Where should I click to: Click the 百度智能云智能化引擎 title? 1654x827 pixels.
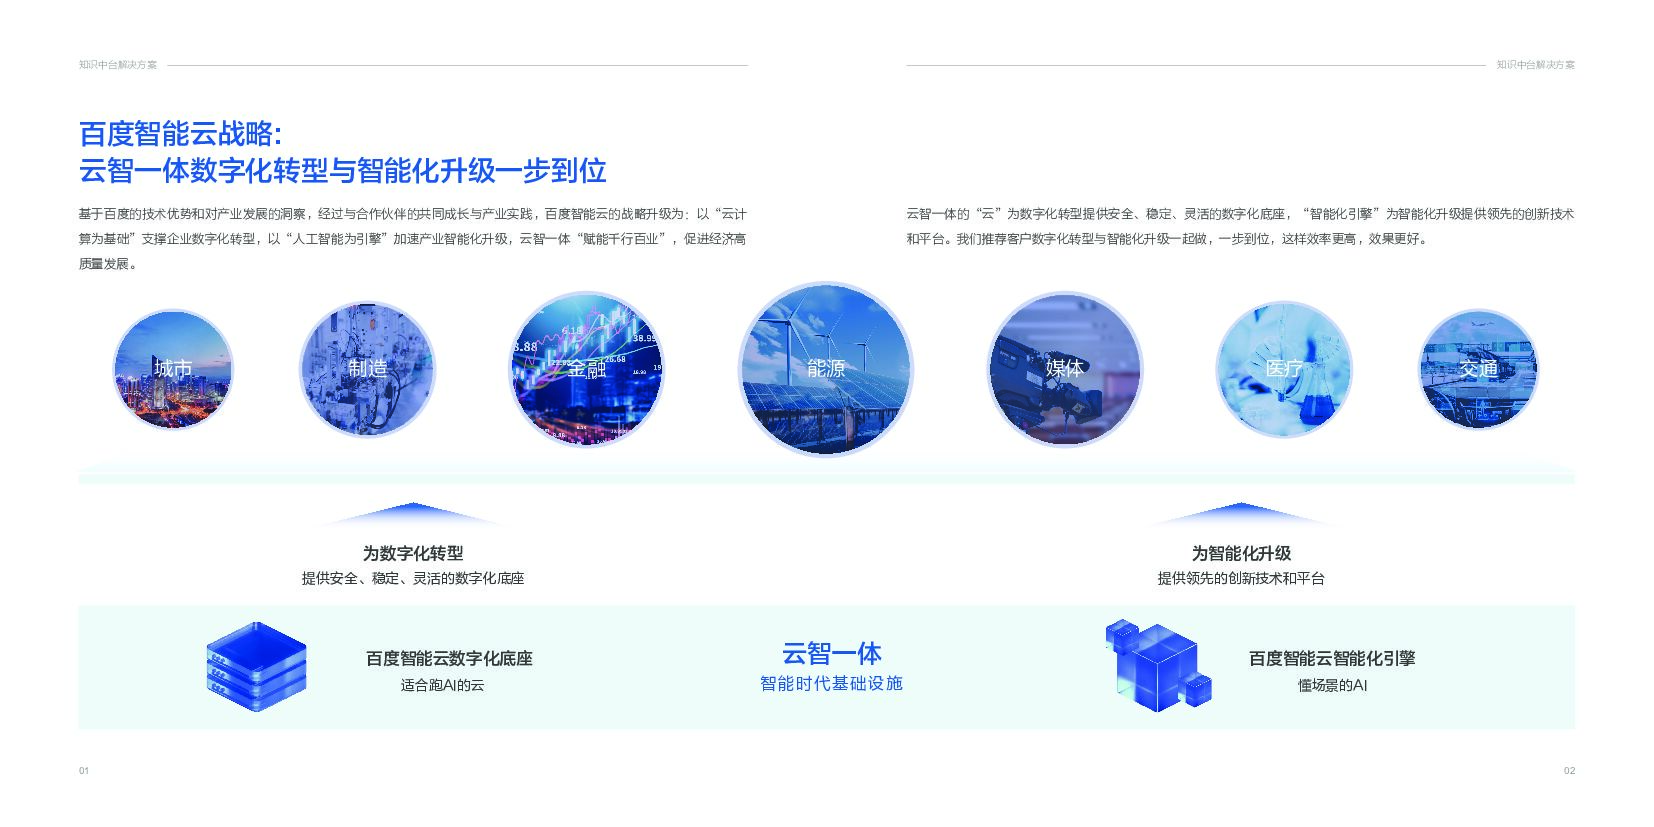(x=1332, y=658)
